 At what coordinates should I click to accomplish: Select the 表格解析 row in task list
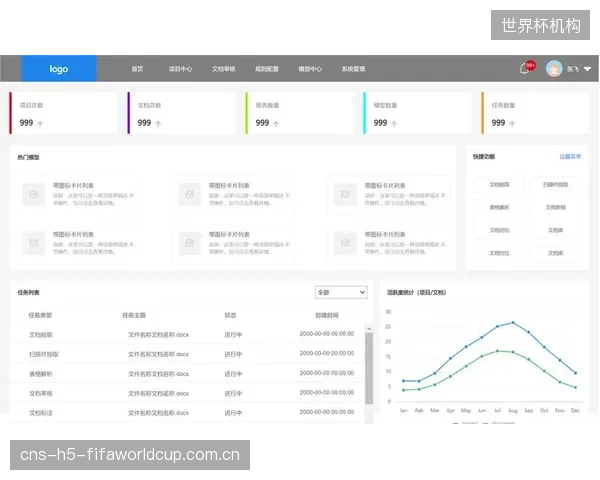188,374
